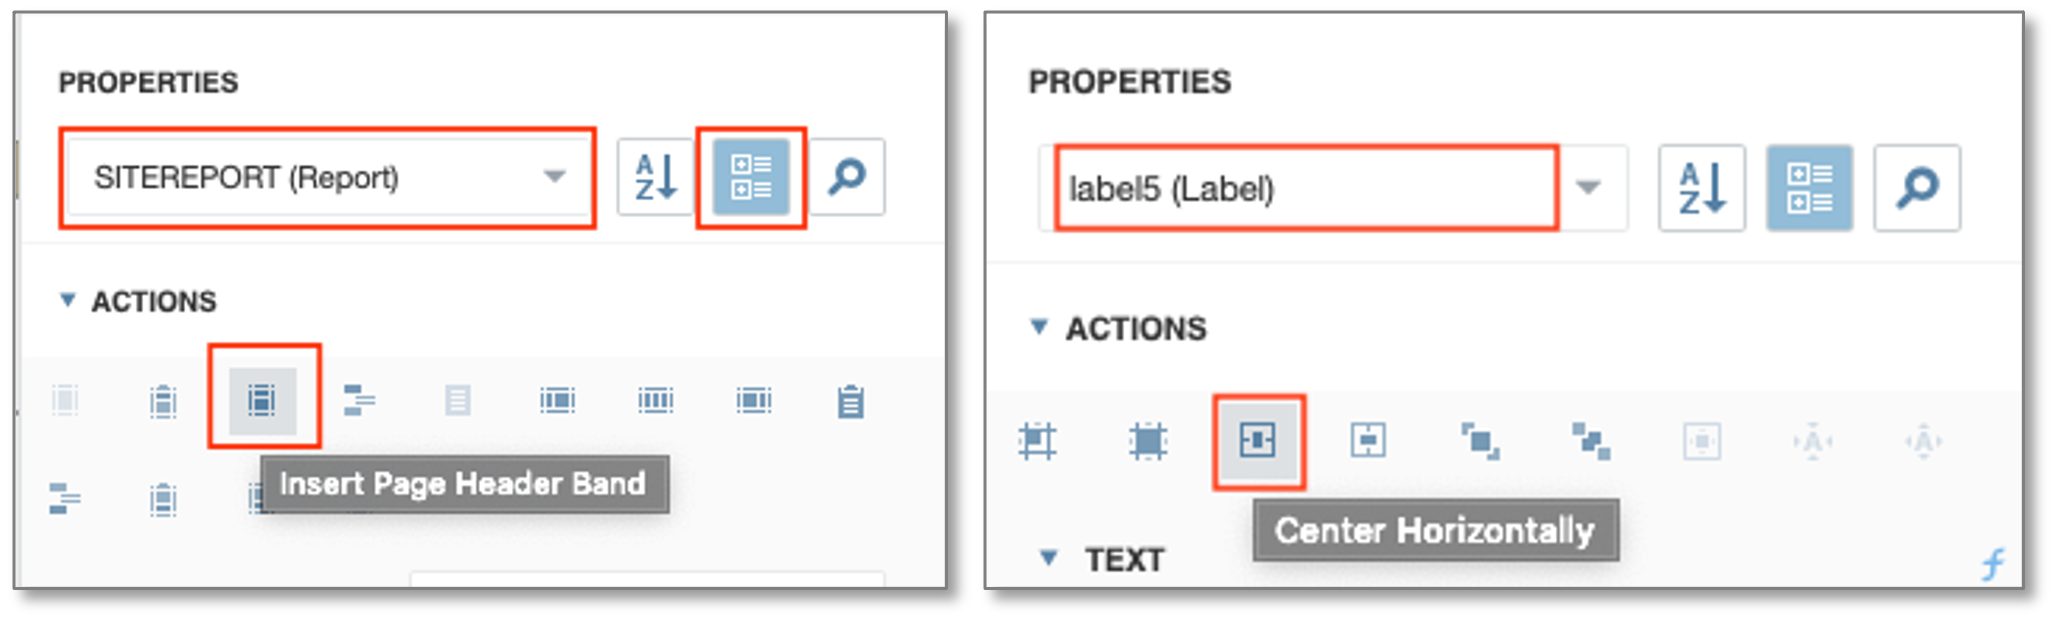2057x618 pixels.
Task: Collapse the ACTIONS section under label5
Action: [1039, 327]
